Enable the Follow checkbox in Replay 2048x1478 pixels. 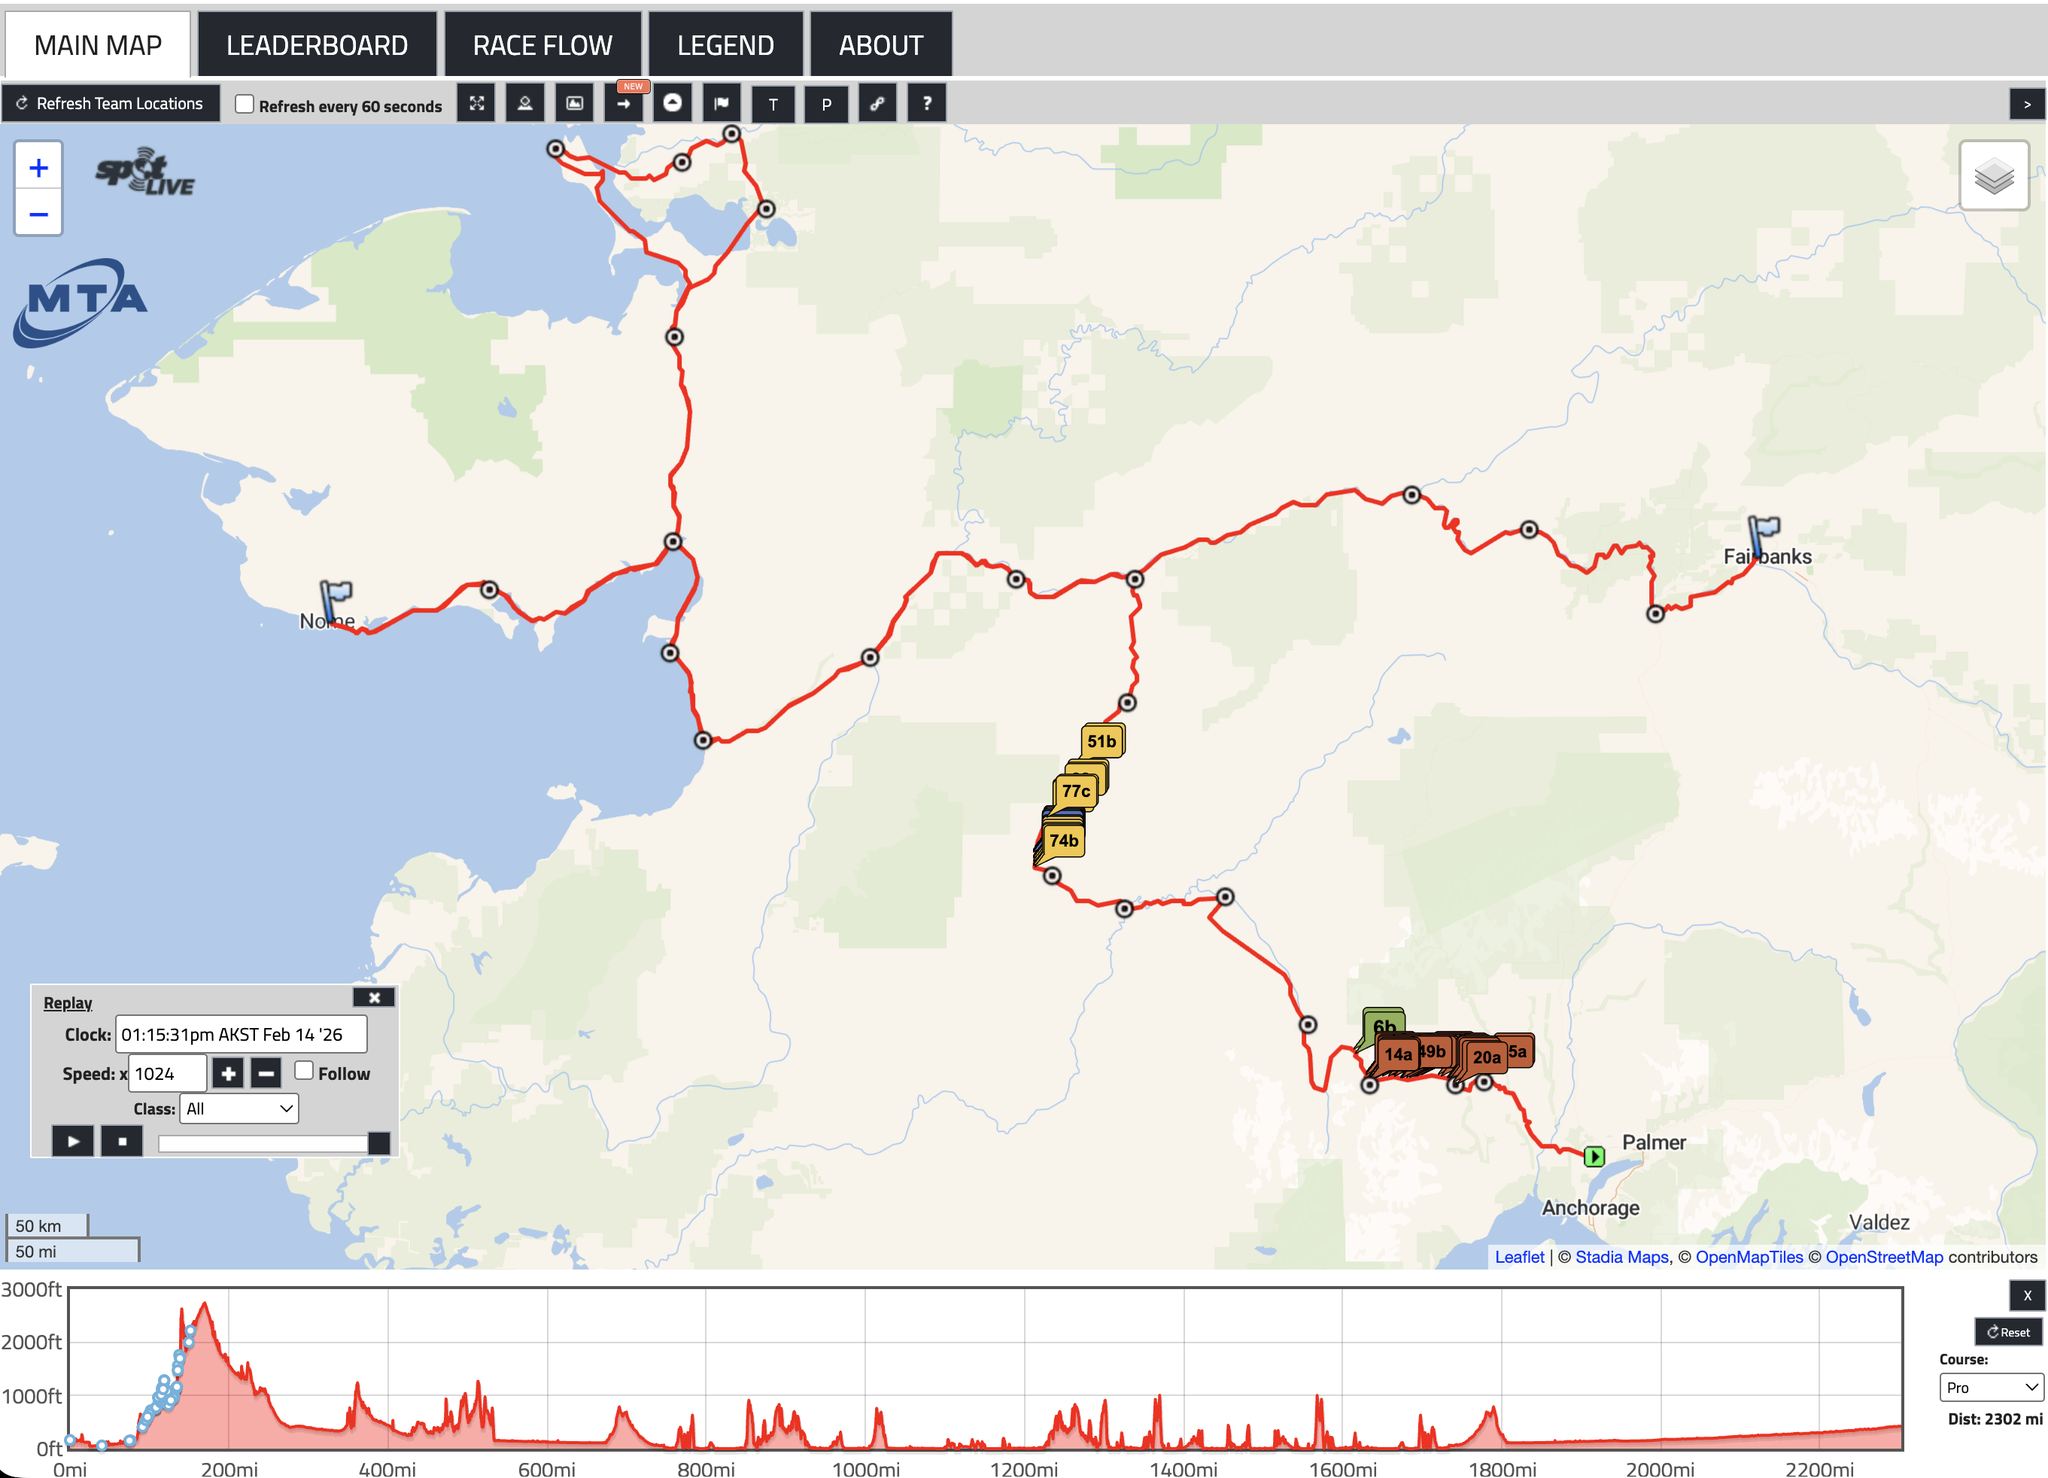pos(304,1071)
